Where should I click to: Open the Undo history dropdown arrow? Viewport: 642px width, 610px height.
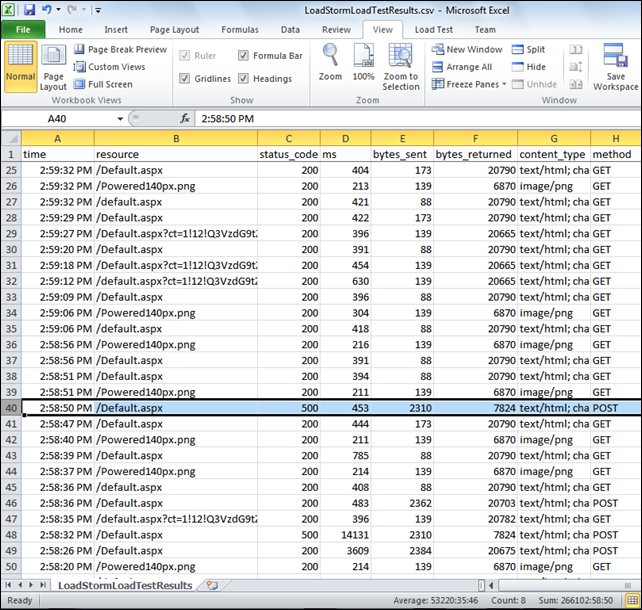58,10
